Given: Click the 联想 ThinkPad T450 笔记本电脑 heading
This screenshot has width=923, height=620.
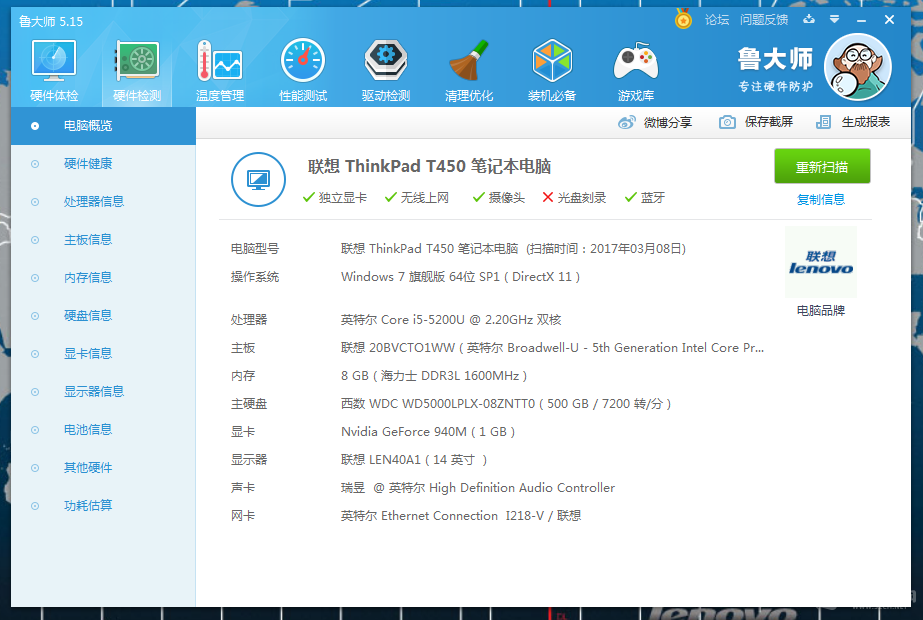Looking at the screenshot, I should pyautogui.click(x=429, y=166).
